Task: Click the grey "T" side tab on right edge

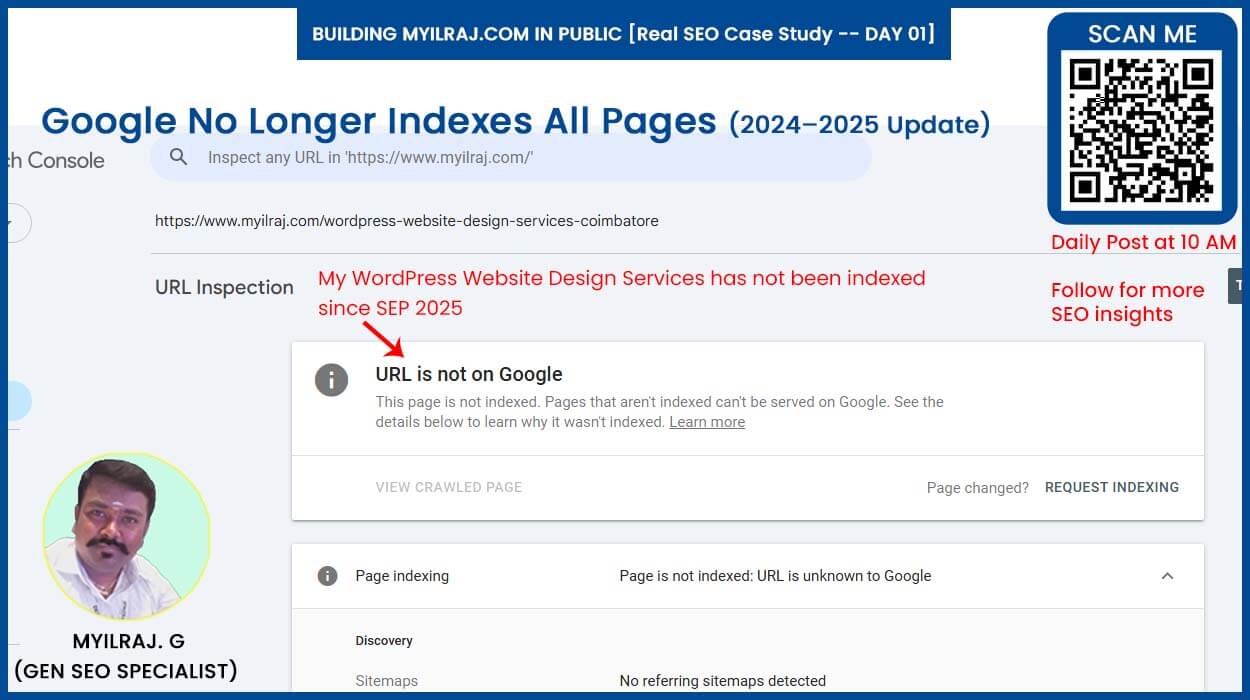Action: click(1237, 284)
